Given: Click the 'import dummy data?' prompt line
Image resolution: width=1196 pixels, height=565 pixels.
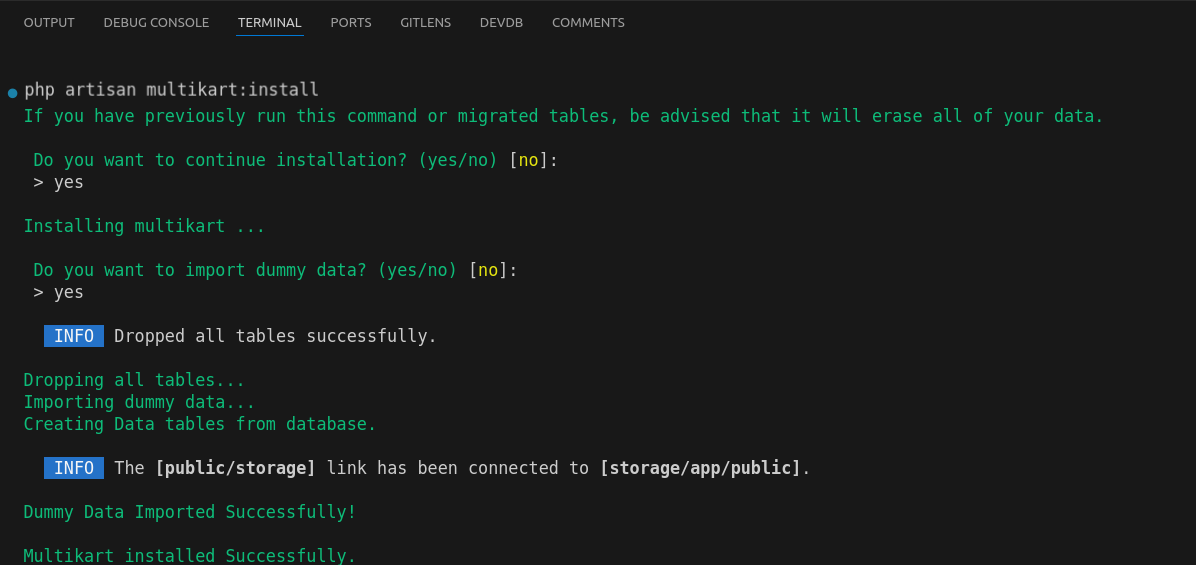Looking at the screenshot, I should pyautogui.click(x=245, y=270).
